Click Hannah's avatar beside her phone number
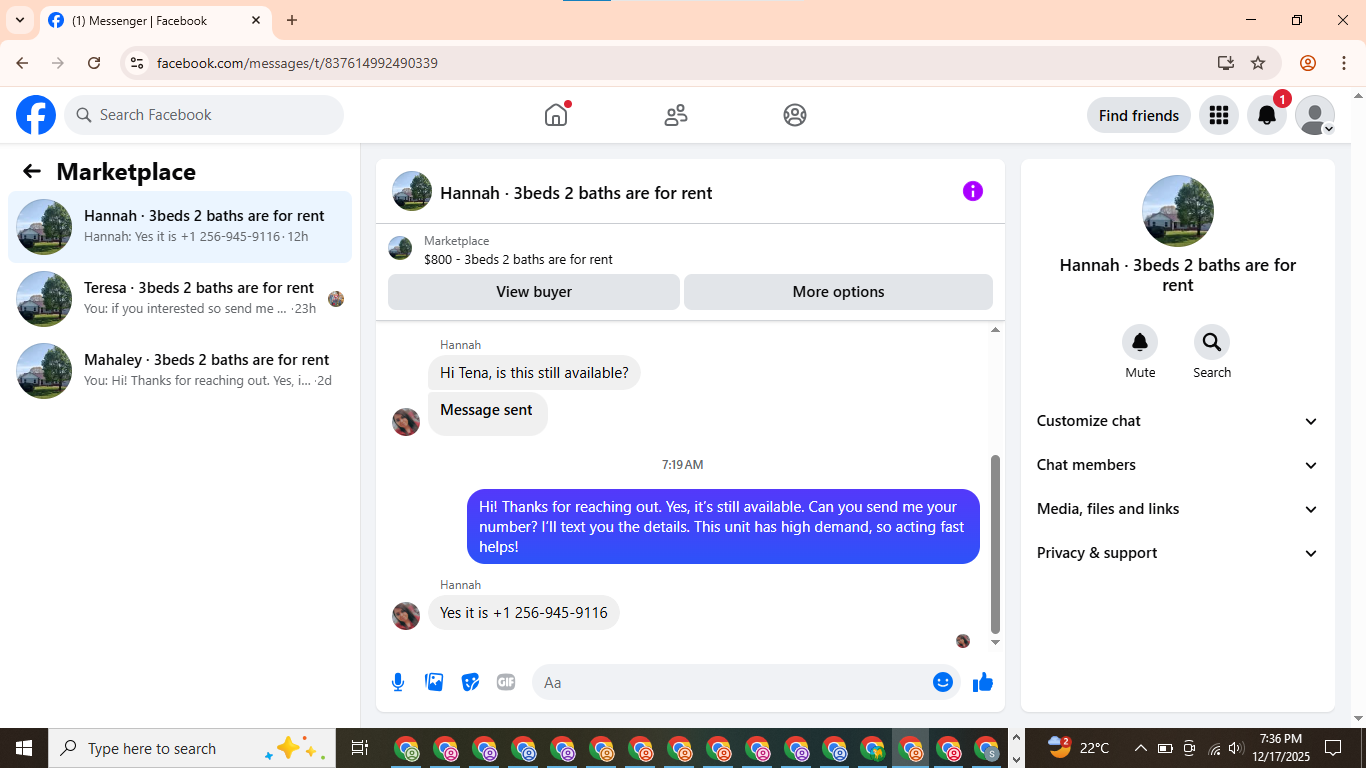This screenshot has height=768, width=1366. [x=406, y=616]
